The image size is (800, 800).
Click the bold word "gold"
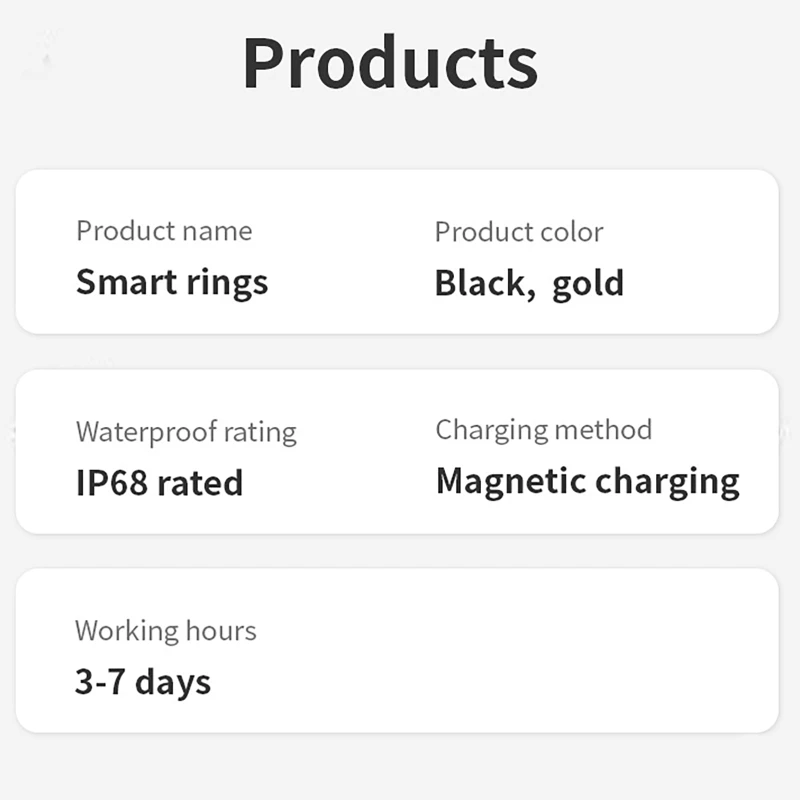coord(588,283)
